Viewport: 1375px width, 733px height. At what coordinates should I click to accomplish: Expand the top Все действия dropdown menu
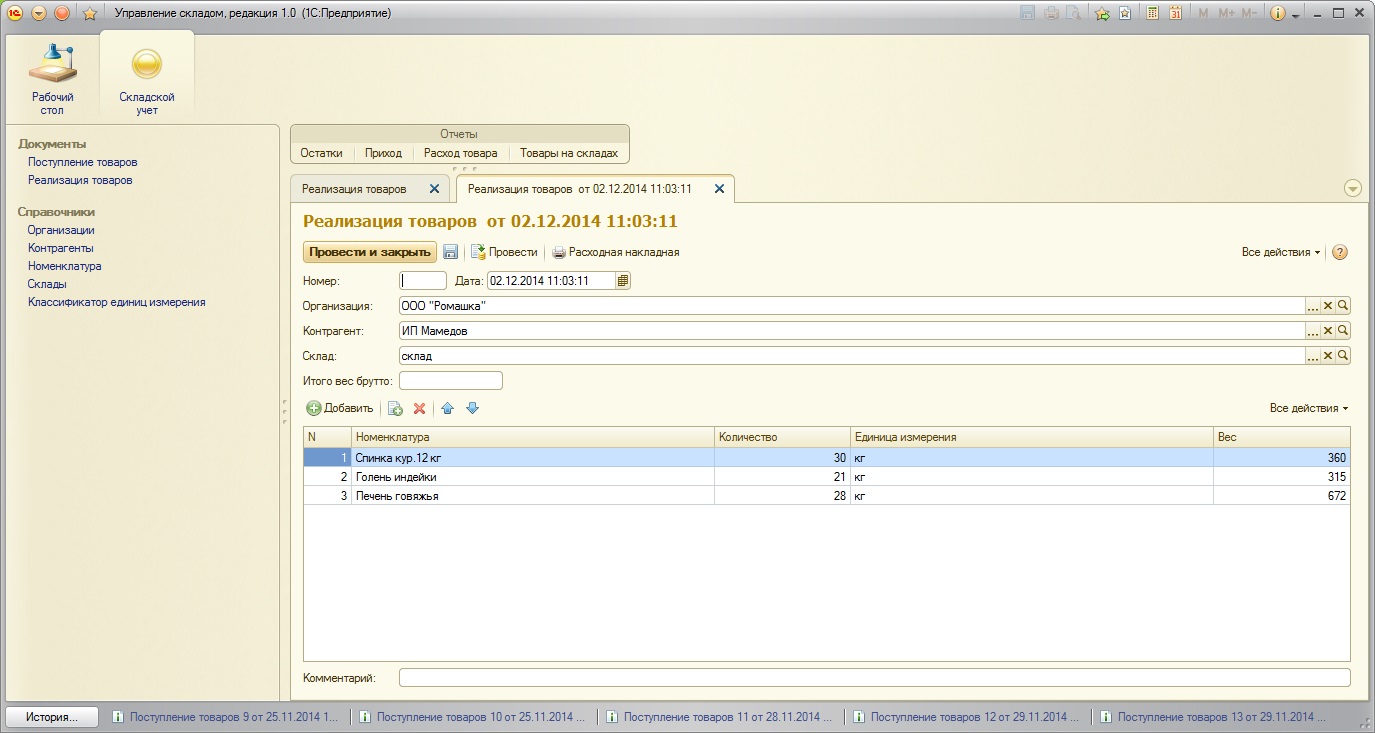(x=1280, y=252)
